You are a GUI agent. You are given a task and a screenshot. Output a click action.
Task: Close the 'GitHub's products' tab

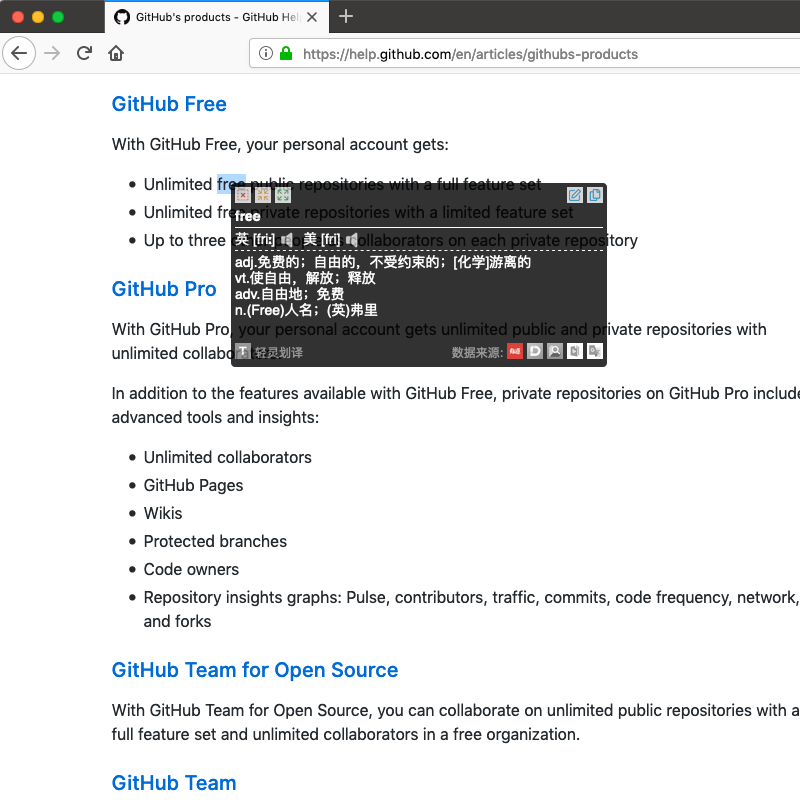click(x=312, y=17)
